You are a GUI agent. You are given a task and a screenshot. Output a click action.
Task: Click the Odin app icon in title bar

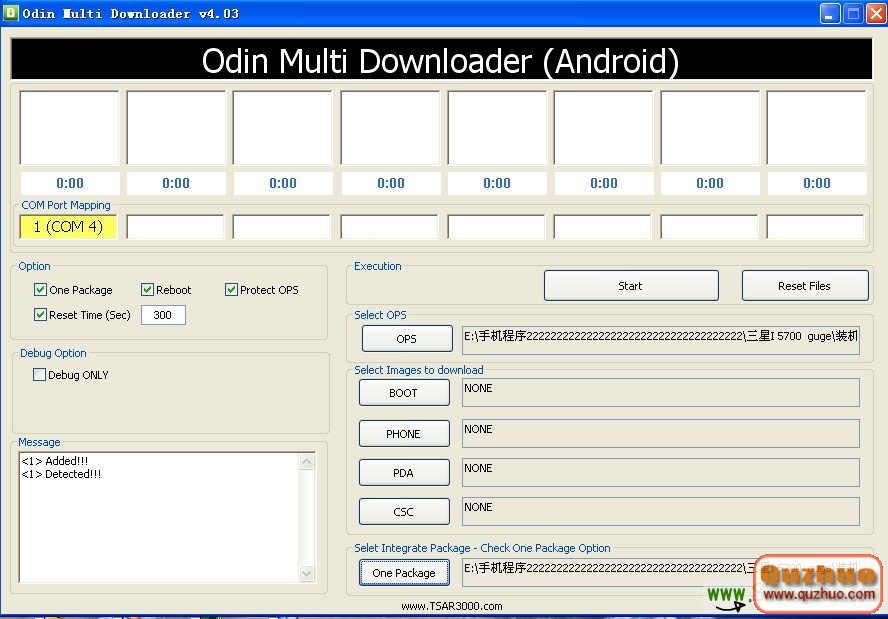coord(10,12)
